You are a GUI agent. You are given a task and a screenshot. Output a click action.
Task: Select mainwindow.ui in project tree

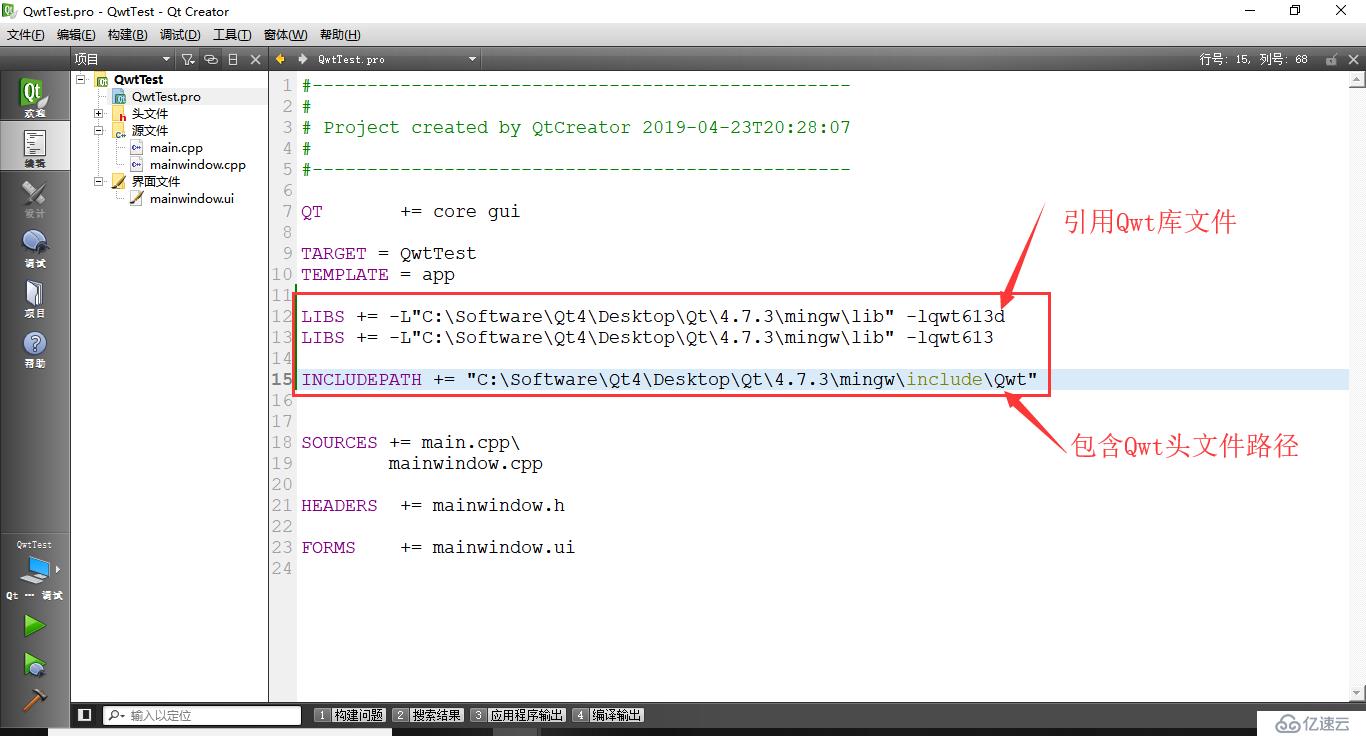[191, 198]
